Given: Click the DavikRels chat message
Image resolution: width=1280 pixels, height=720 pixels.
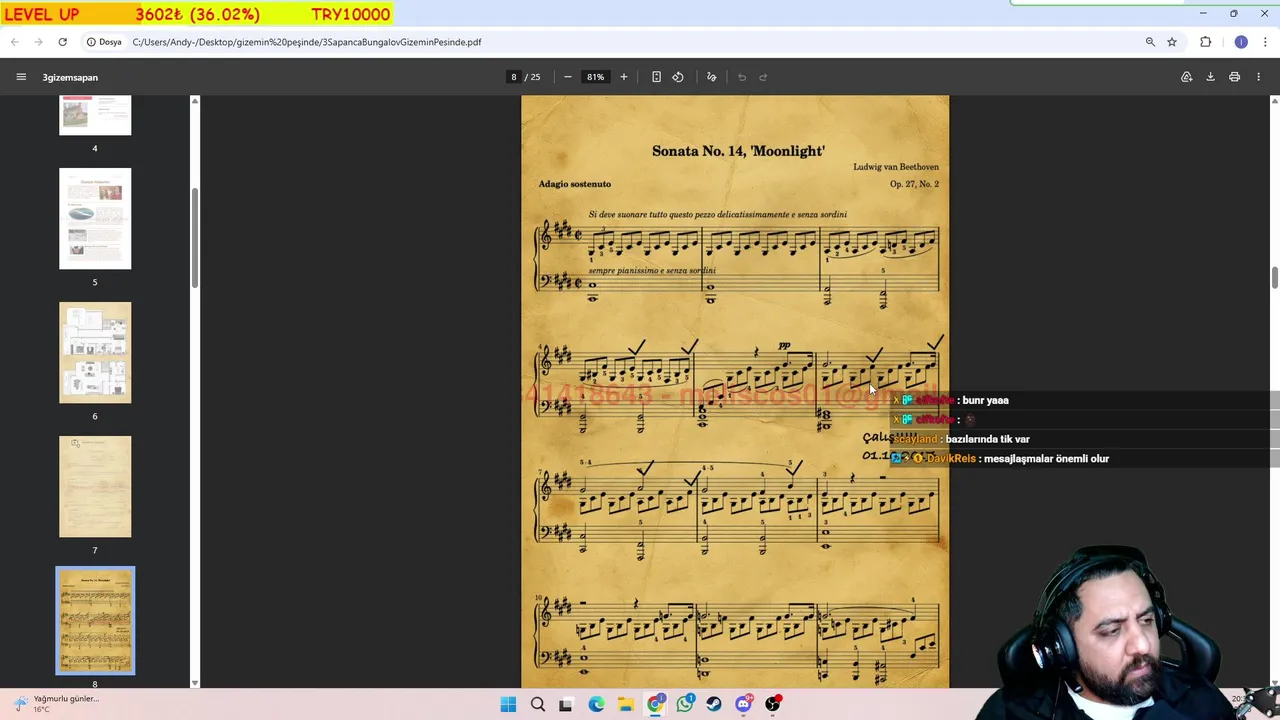Looking at the screenshot, I should (1000, 458).
